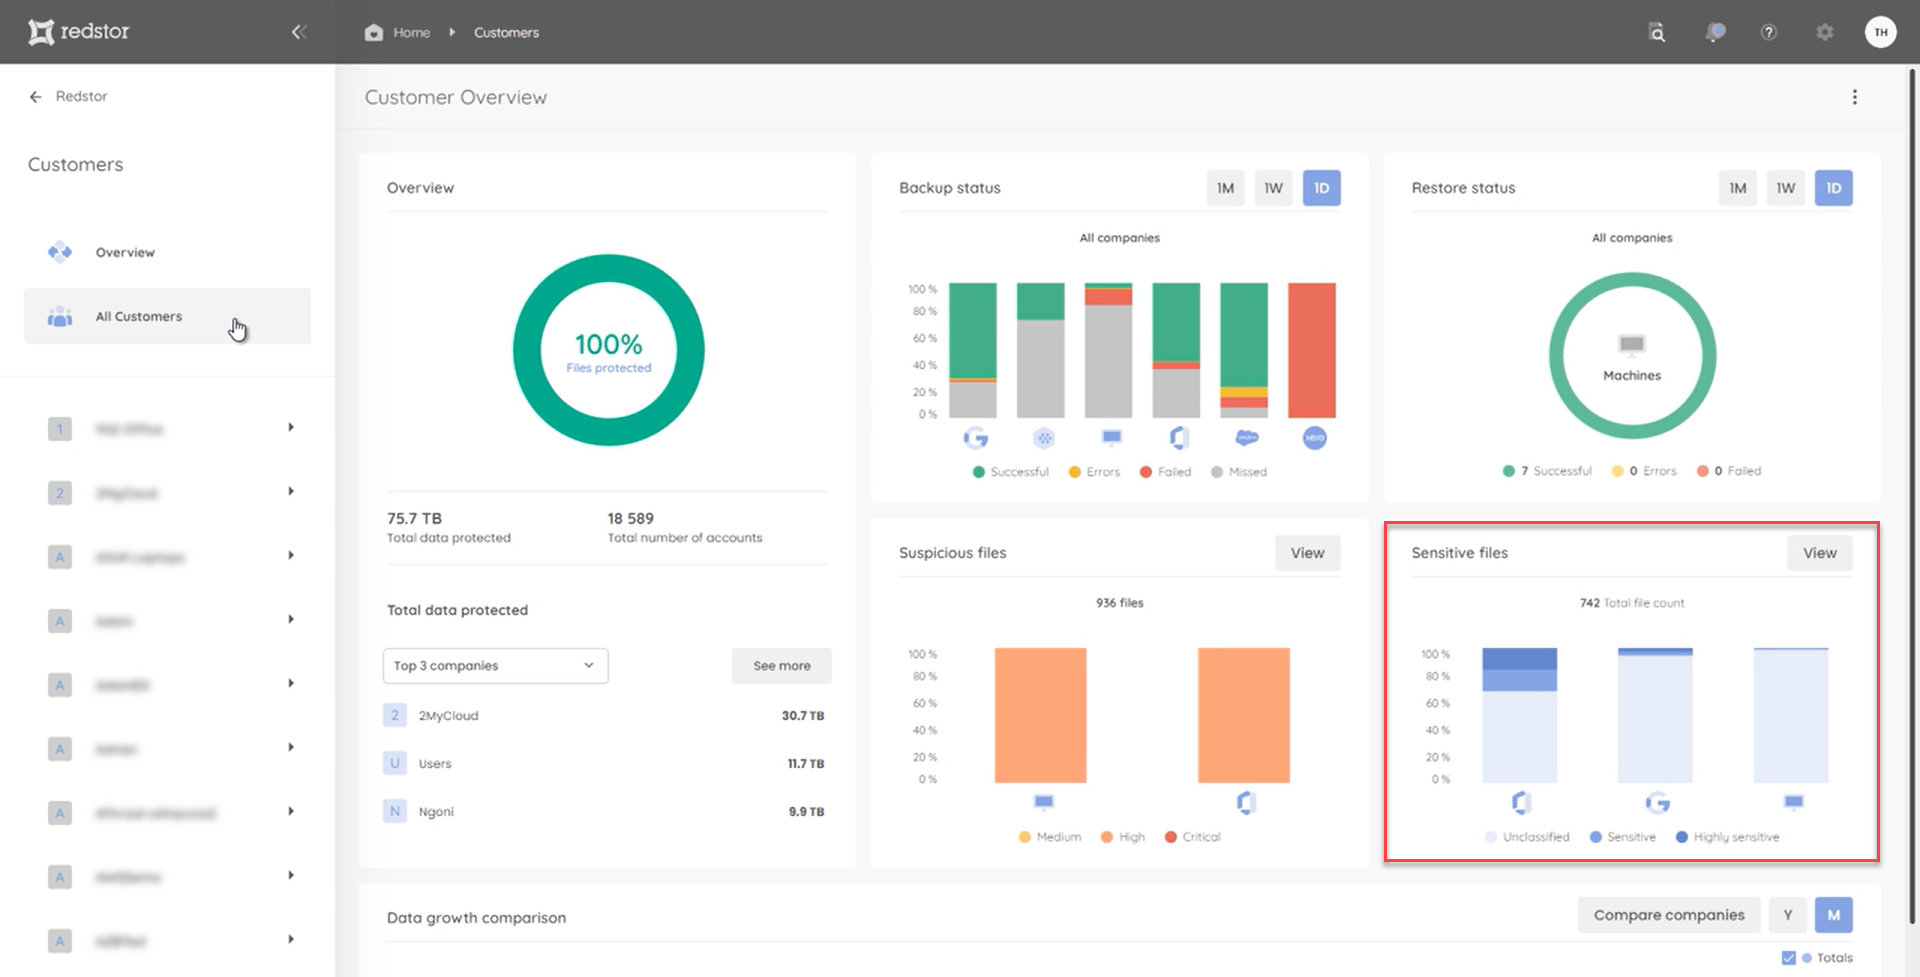The width and height of the screenshot is (1920, 977).
Task: Click Successful legend in Backup status
Action: point(1011,472)
